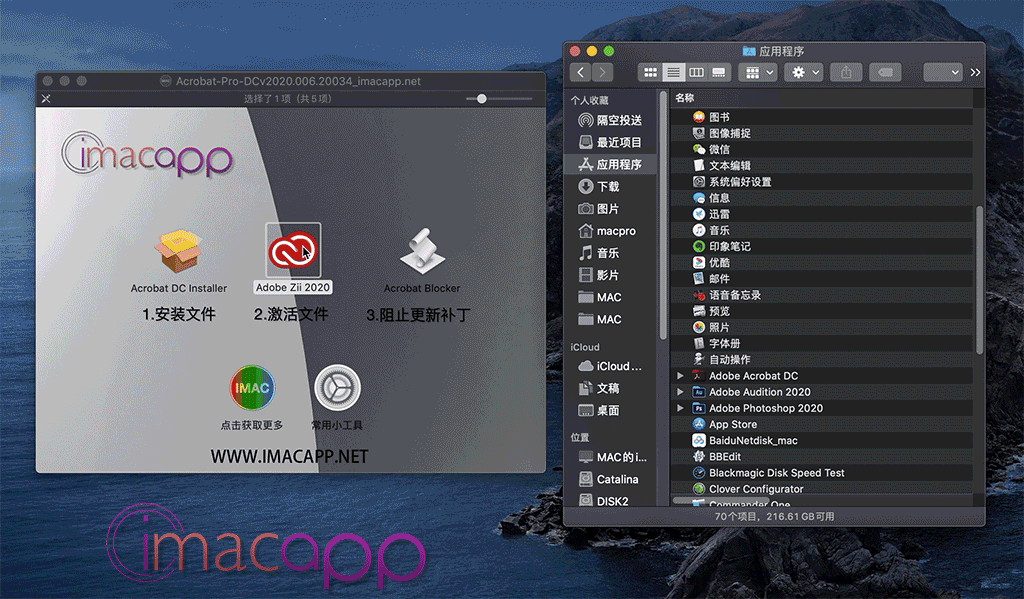The height and width of the screenshot is (599, 1024).
Task: Open the 常用小工具 gear icon
Action: pyautogui.click(x=337, y=388)
